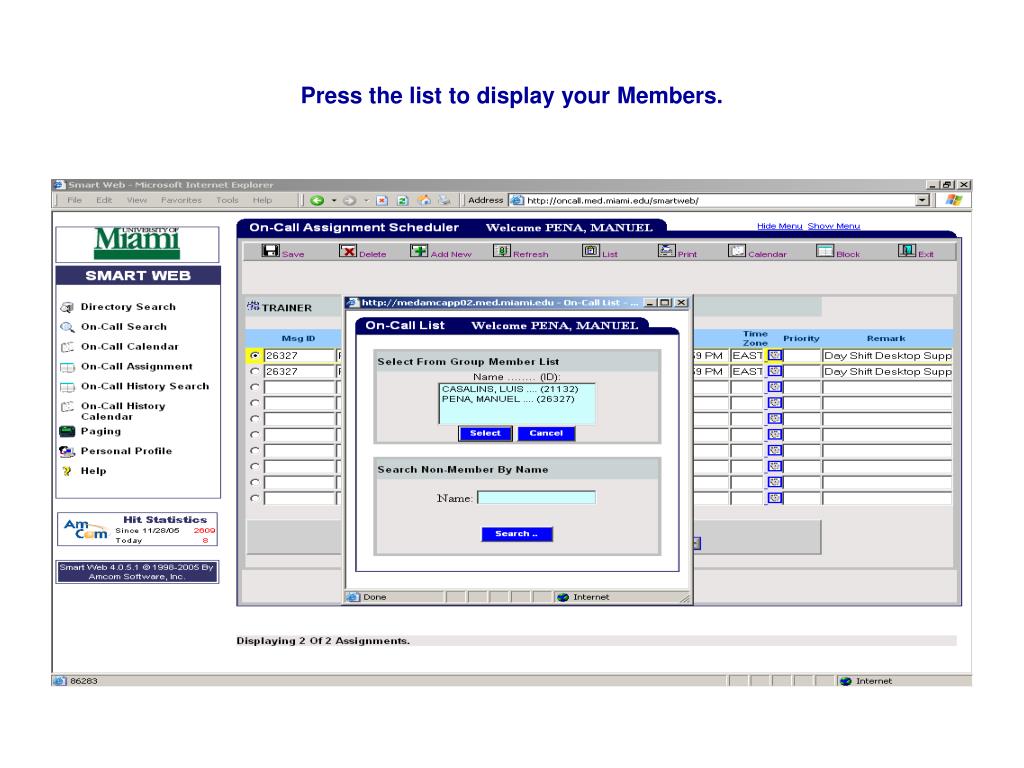The height and width of the screenshot is (768, 1024).
Task: Click the Add New green plus icon
Action: coord(419,251)
